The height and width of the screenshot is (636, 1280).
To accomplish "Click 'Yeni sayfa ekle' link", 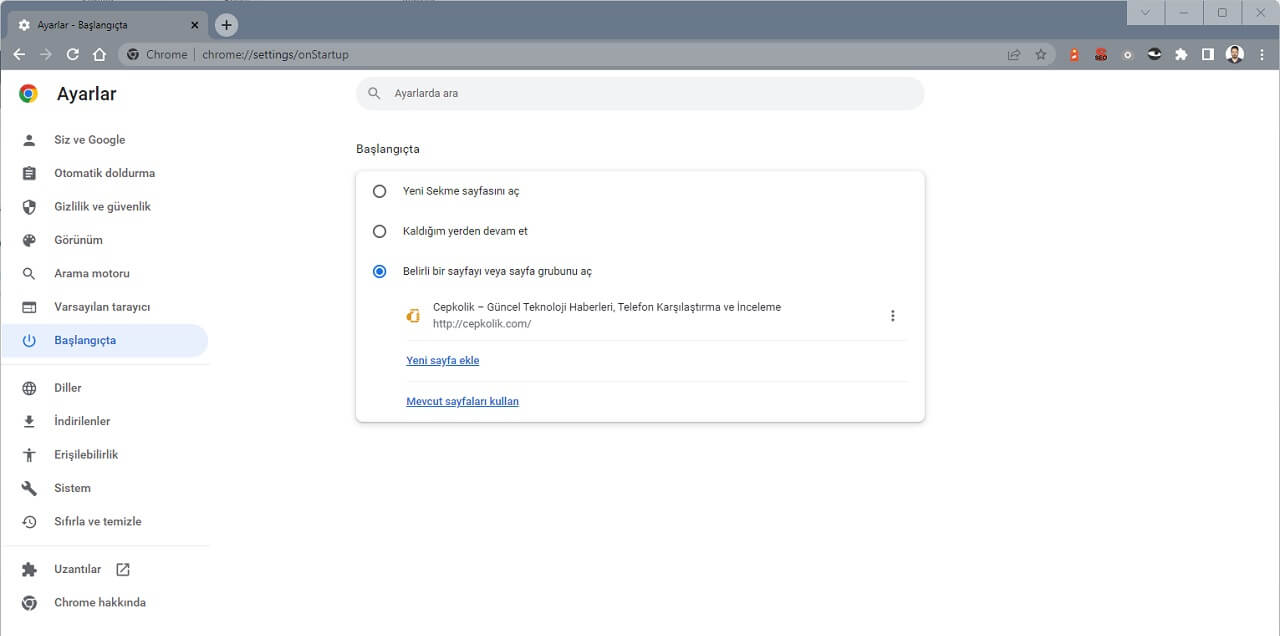I will [442, 361].
